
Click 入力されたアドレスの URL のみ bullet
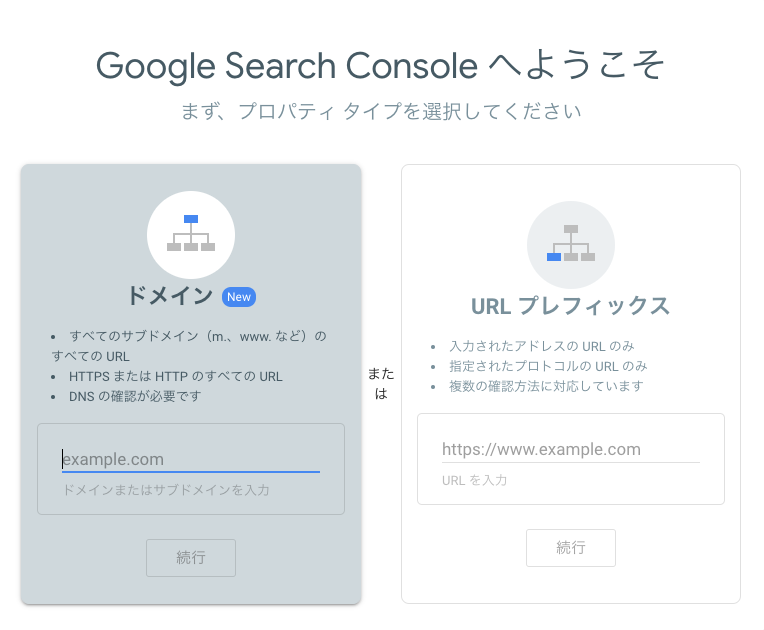tap(541, 346)
